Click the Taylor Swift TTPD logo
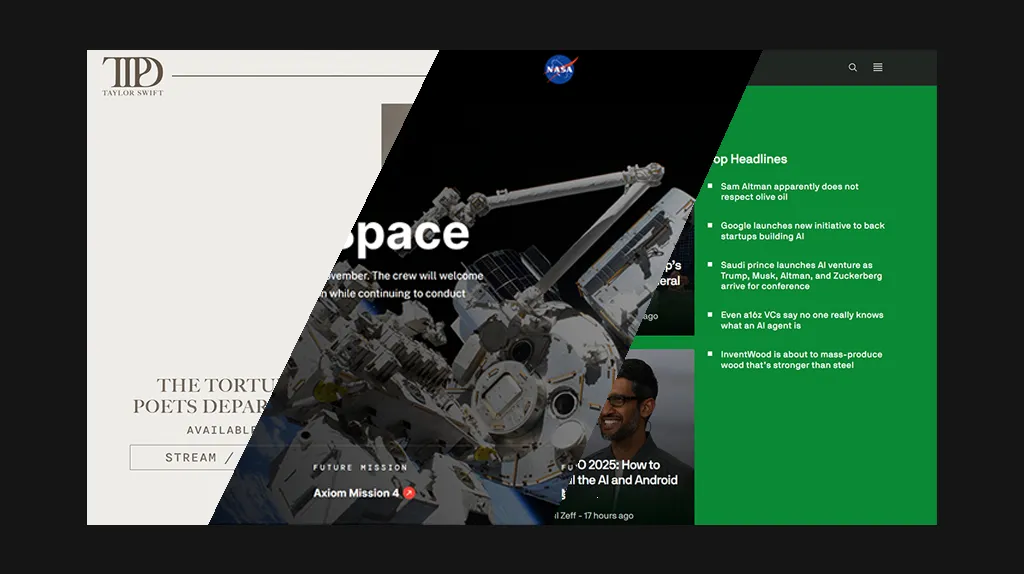The height and width of the screenshot is (574, 1024). coord(133,76)
